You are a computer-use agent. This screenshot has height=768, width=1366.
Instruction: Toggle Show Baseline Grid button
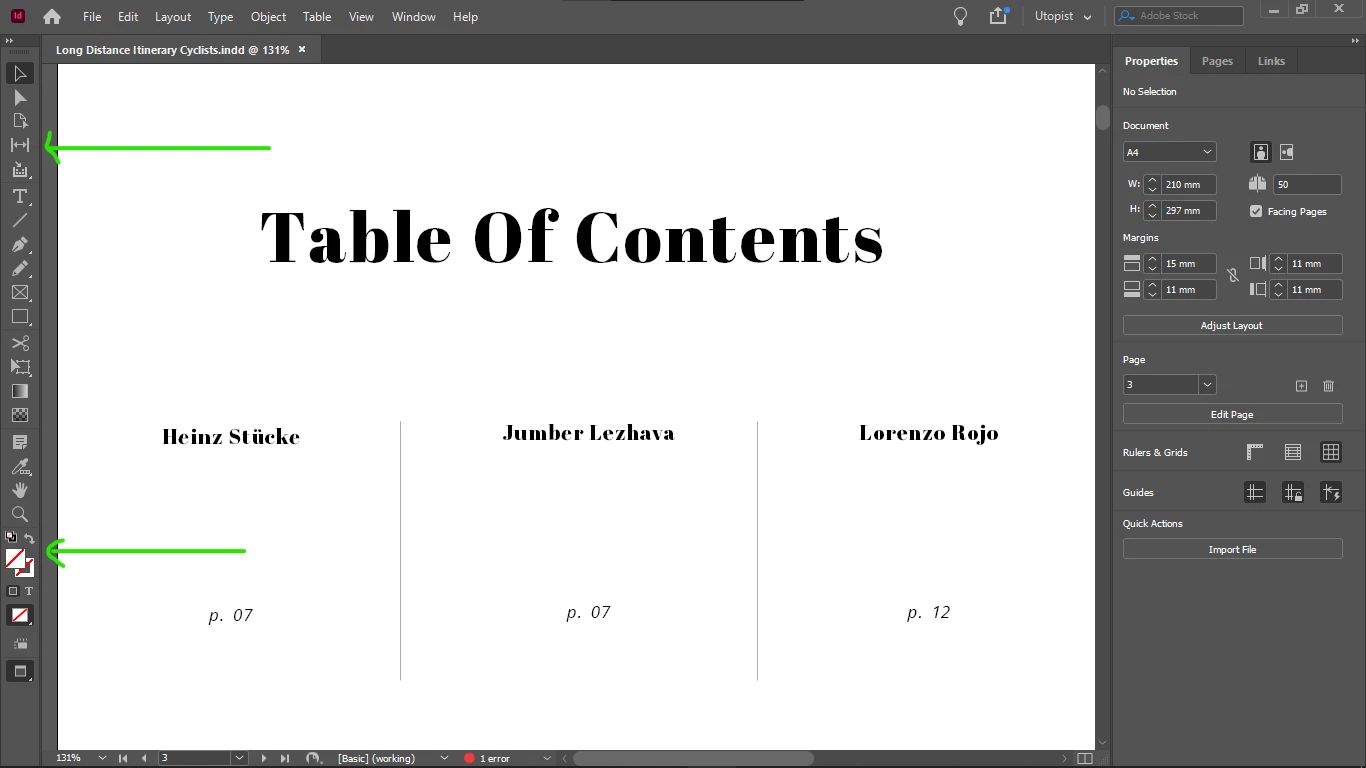1293,452
